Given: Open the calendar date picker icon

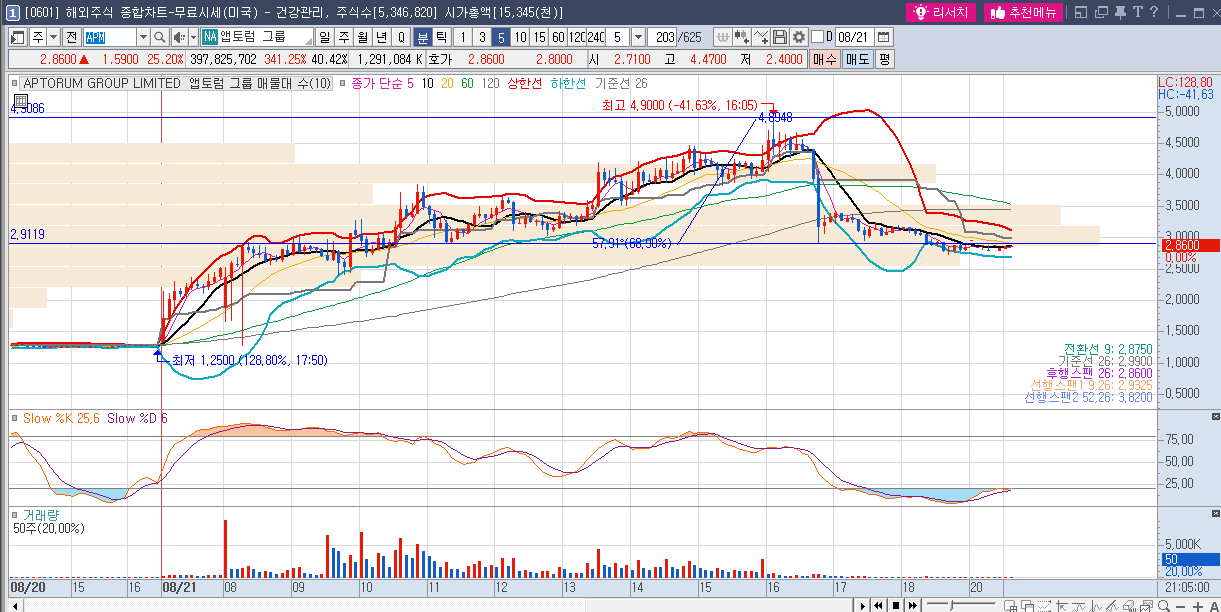Looking at the screenshot, I should coord(883,37).
